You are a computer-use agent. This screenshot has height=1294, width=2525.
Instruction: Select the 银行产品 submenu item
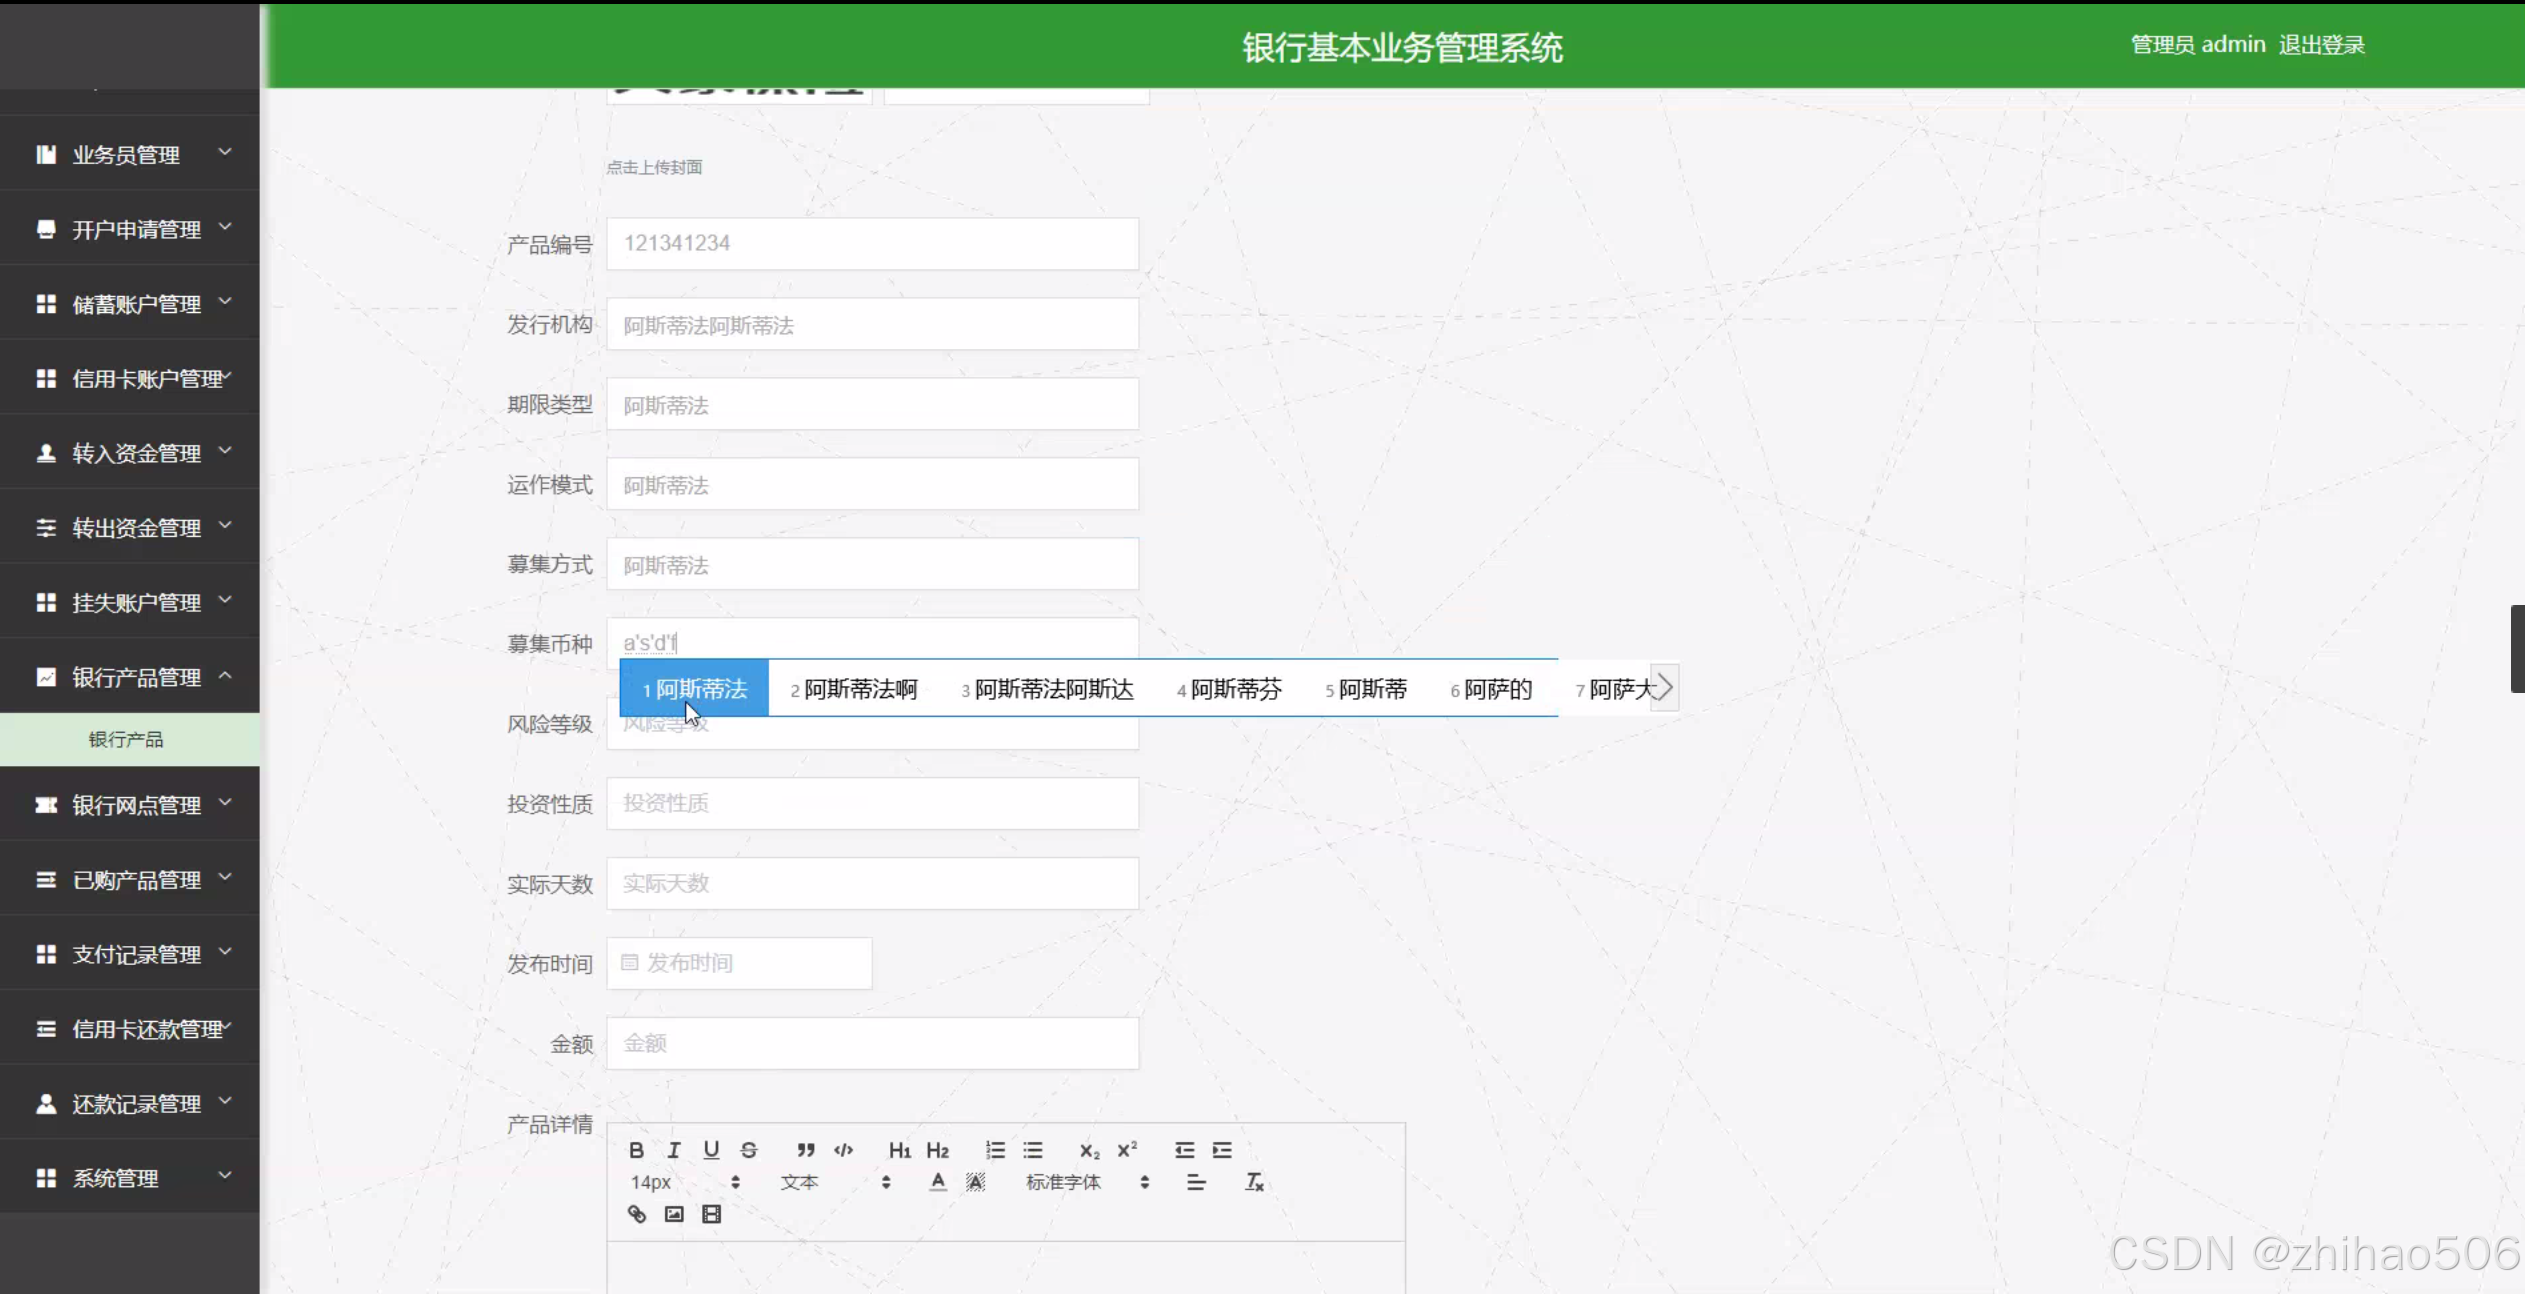(126, 739)
